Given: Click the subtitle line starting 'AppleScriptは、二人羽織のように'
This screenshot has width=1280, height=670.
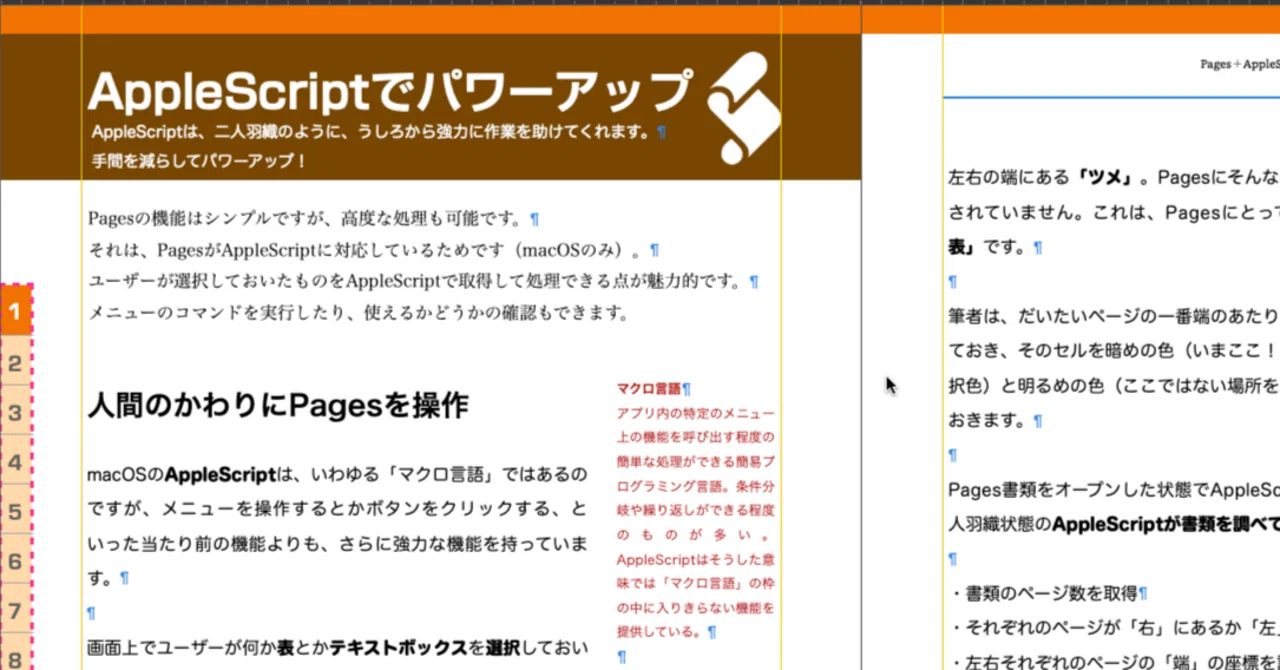Looking at the screenshot, I should (372, 132).
